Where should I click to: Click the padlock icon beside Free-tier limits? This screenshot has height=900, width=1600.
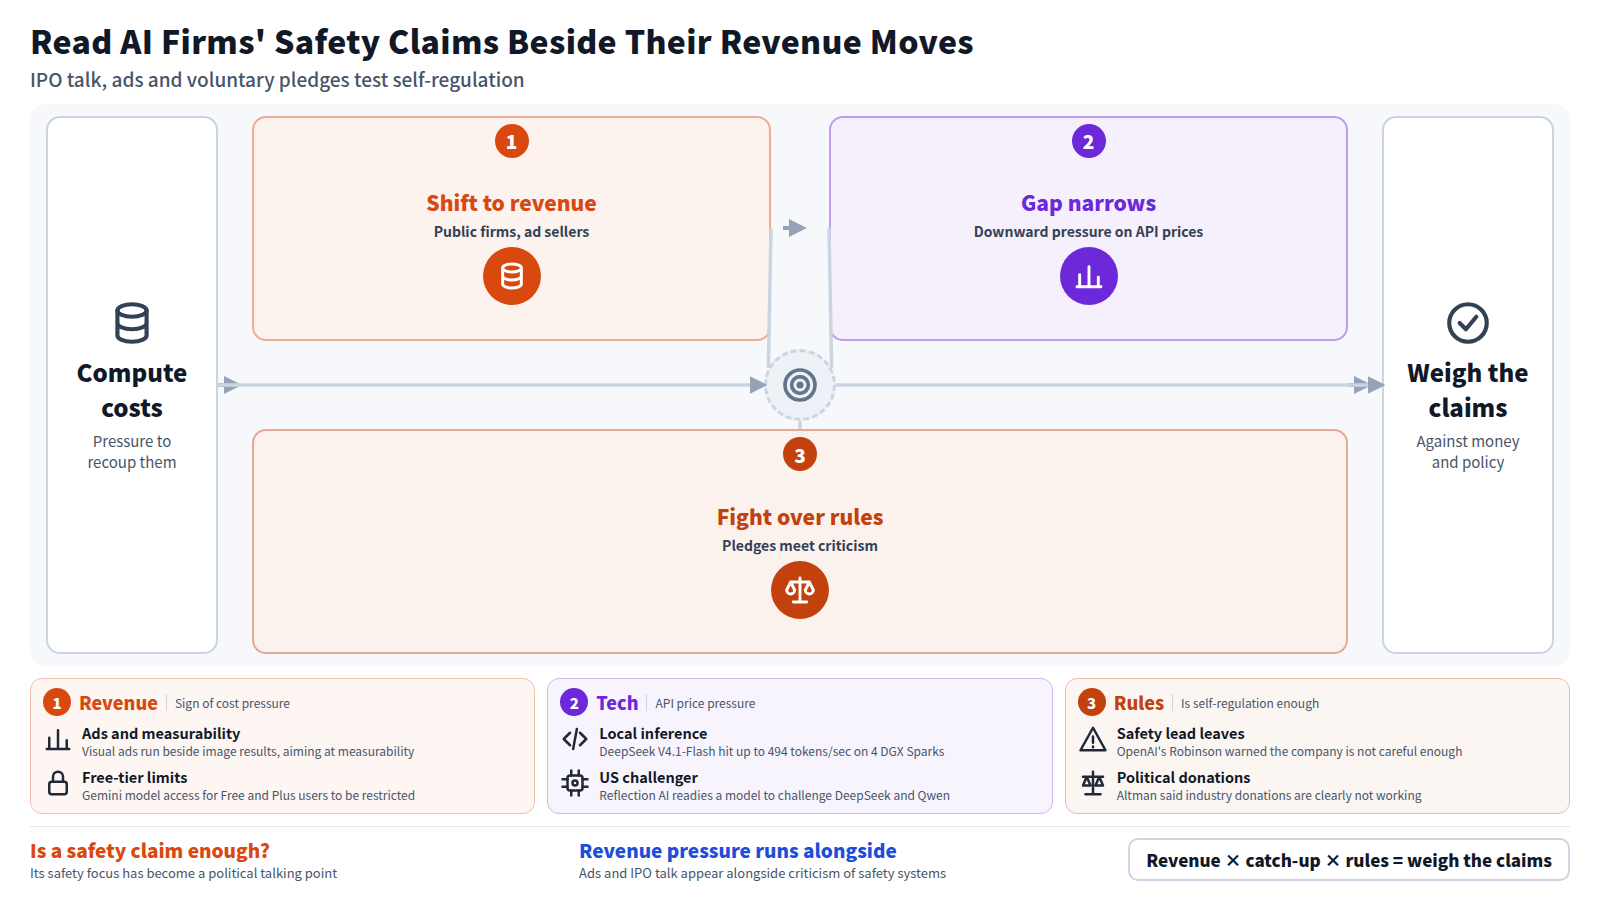(x=58, y=783)
